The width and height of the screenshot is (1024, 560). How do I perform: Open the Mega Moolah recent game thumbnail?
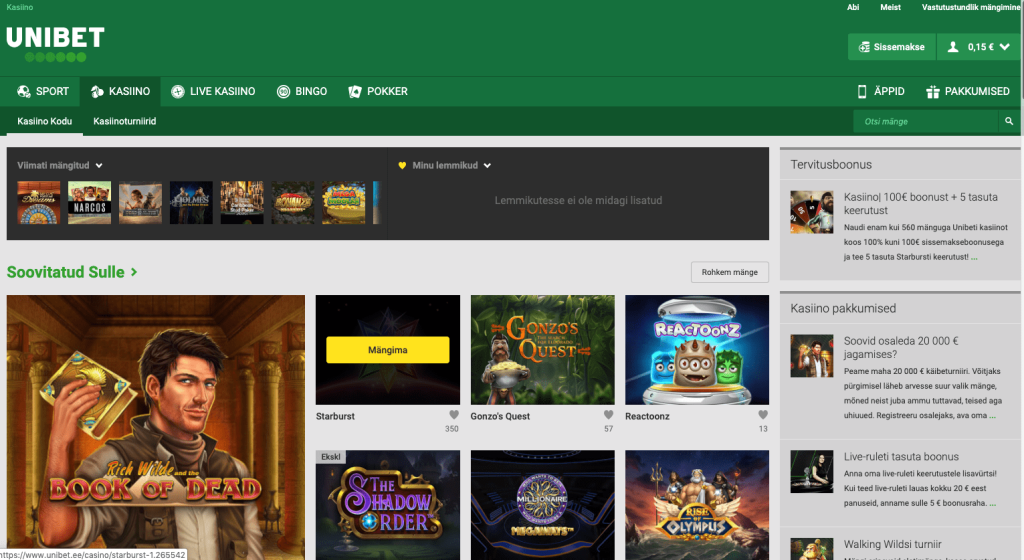[344, 203]
